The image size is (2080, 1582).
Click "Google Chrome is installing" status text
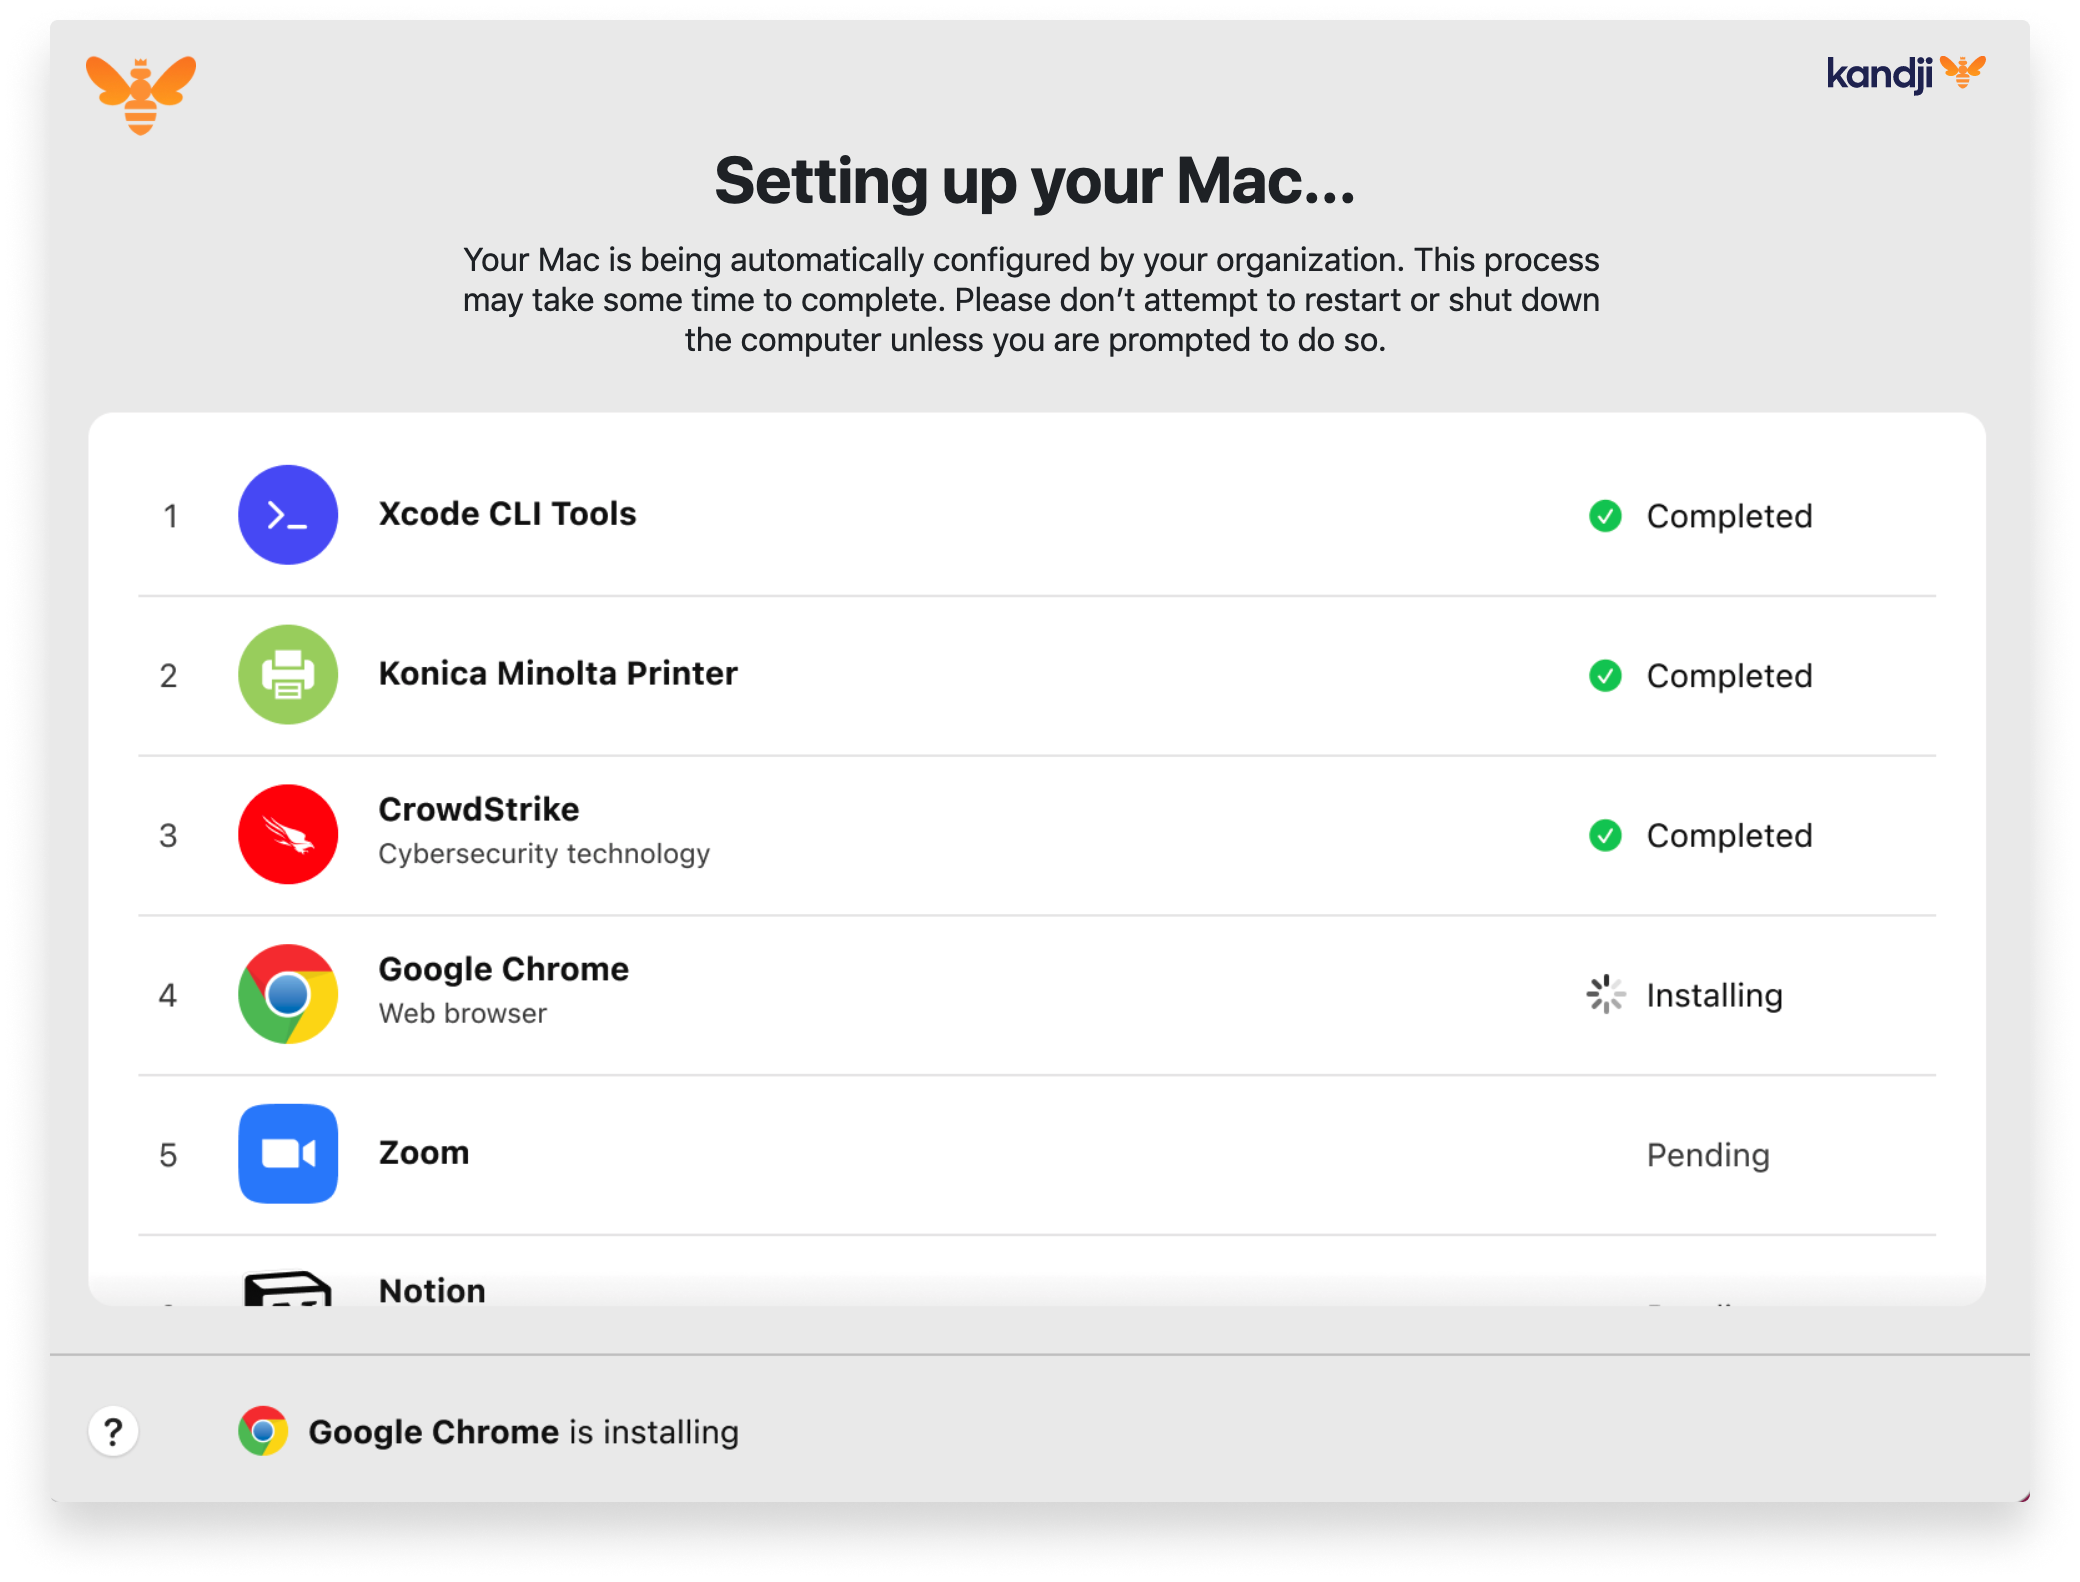[523, 1432]
